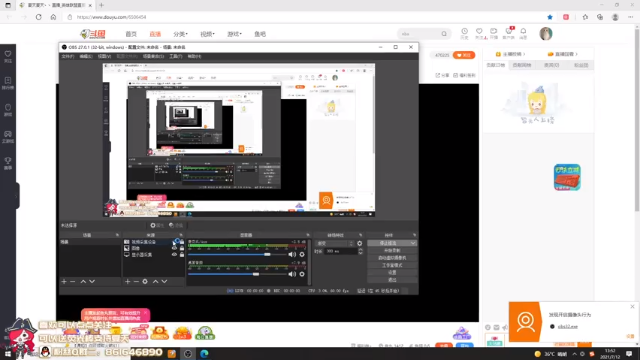Move the scene up in list
This screenshot has width=640, height=360.
[83, 281]
